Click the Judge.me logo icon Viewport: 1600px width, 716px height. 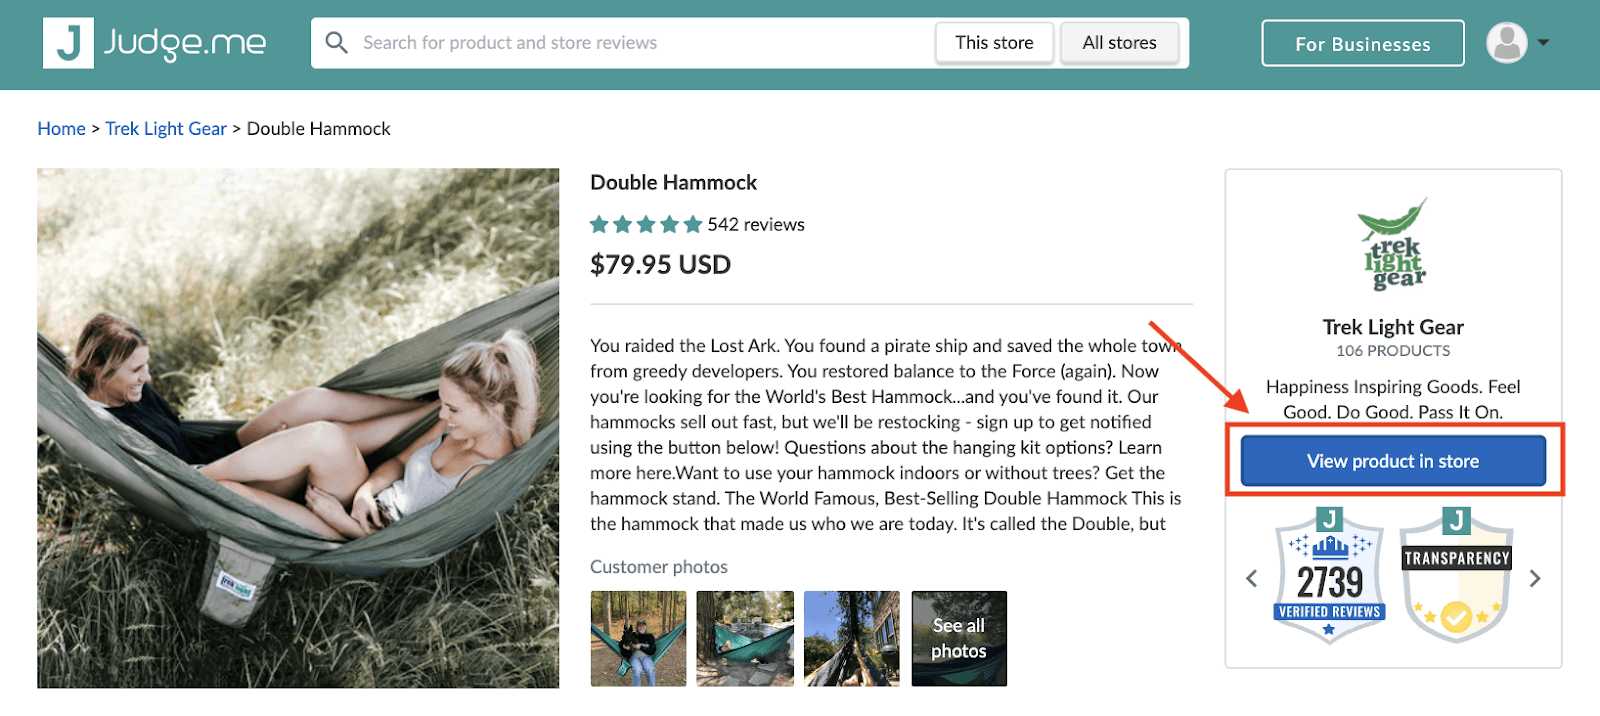pyautogui.click(x=68, y=43)
